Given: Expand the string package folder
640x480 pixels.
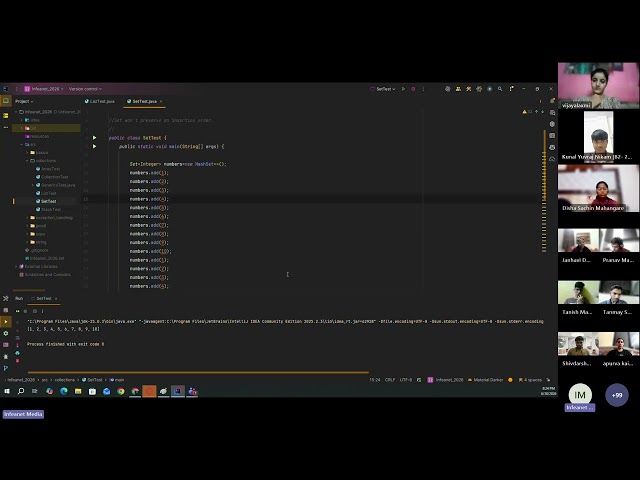Looking at the screenshot, I should [x=28, y=242].
